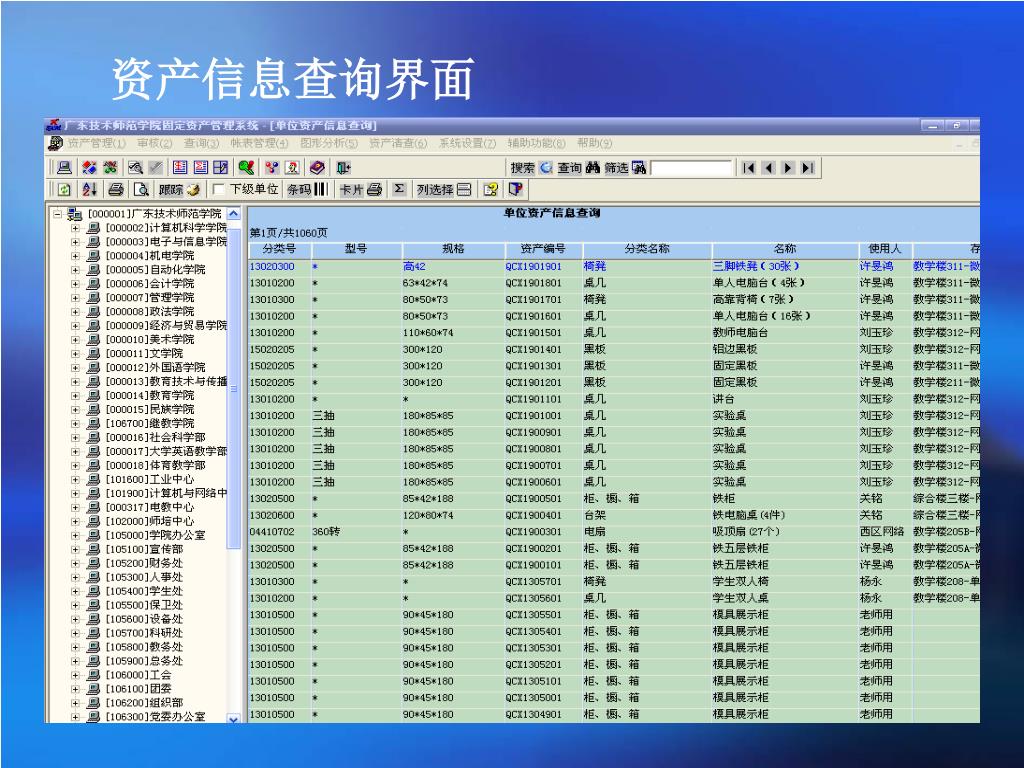The width and height of the screenshot is (1024, 768).
Task: Click the green refresh icon
Action: 64,189
